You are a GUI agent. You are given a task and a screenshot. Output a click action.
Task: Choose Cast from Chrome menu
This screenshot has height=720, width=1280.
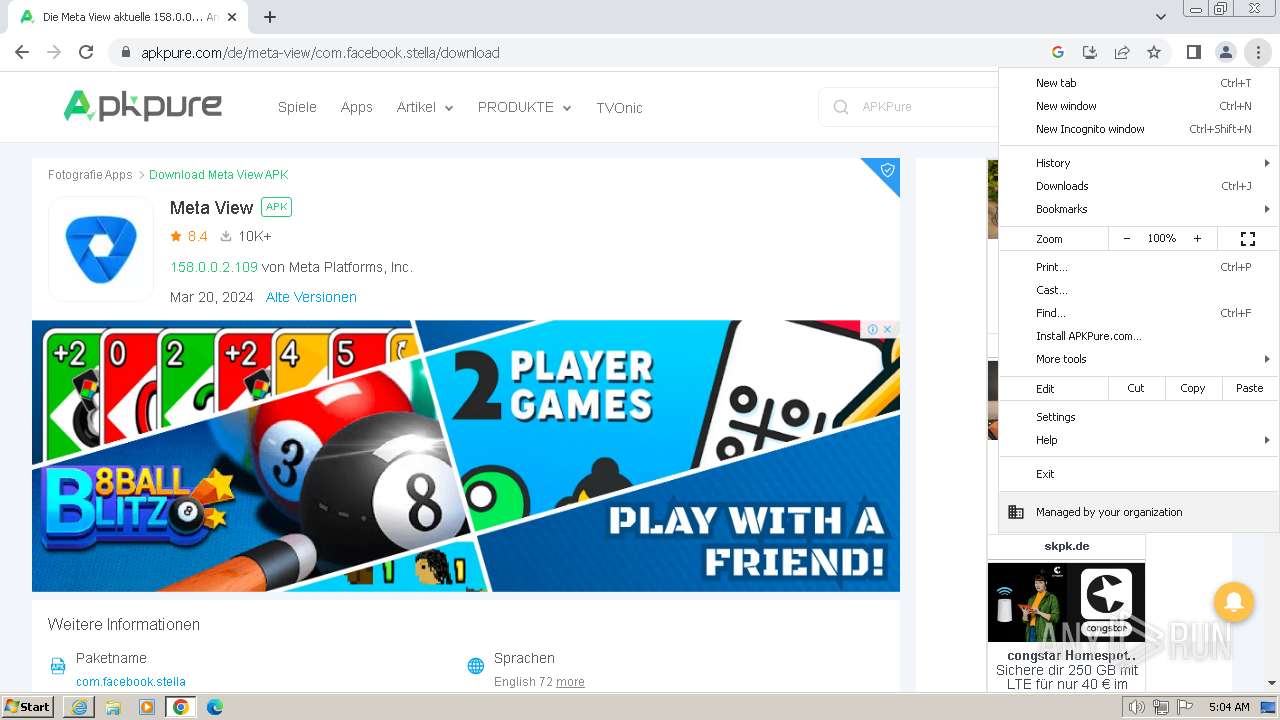[1139, 290]
